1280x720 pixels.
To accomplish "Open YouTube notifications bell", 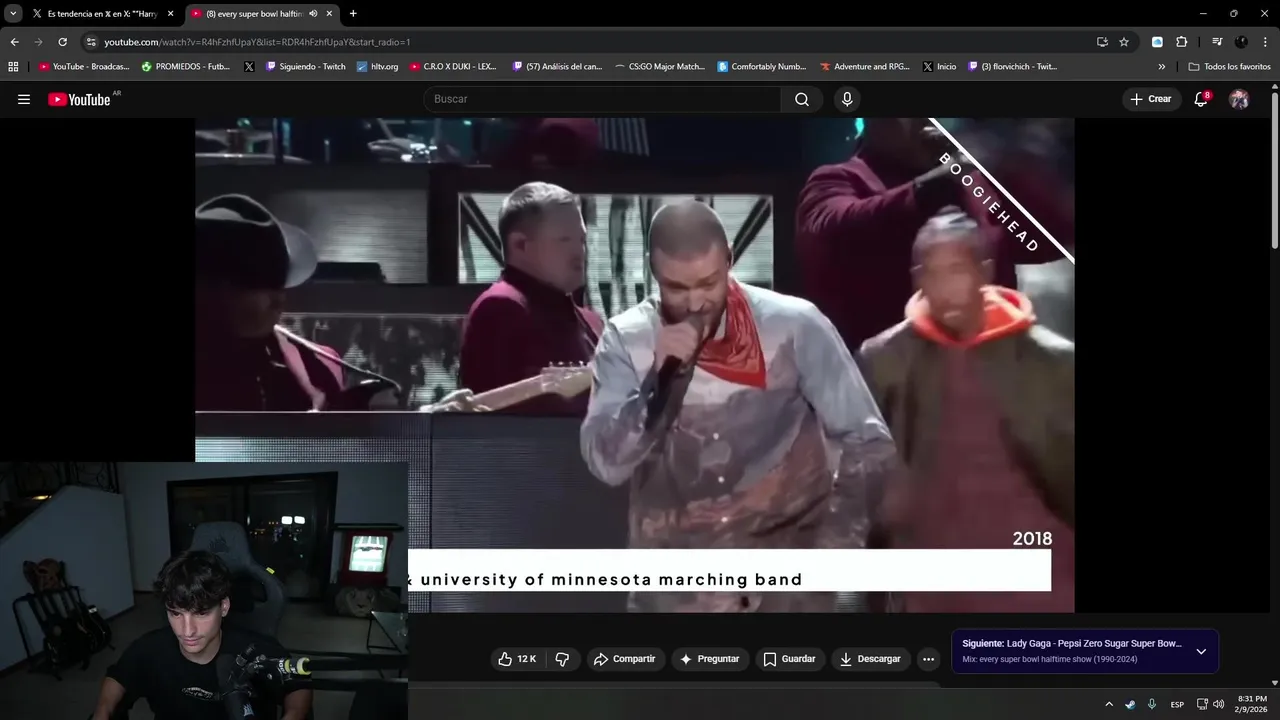I will click(1201, 99).
